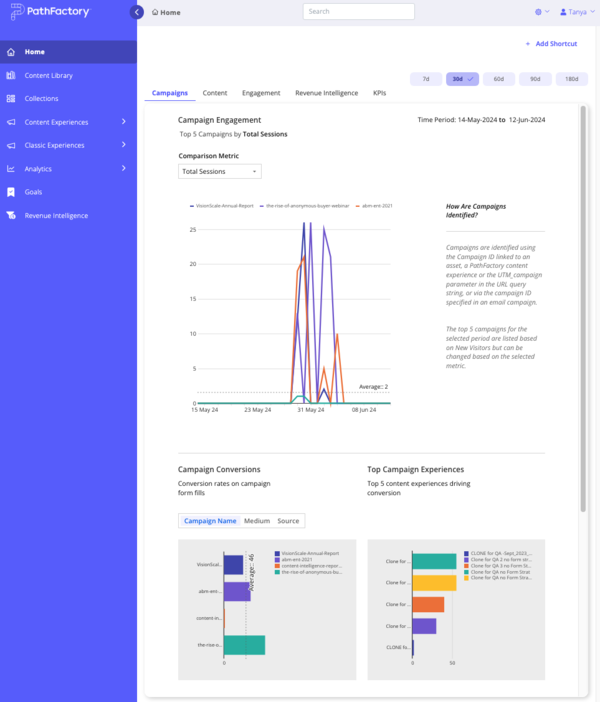This screenshot has height=702, width=600.
Task: Switch to the Engagement tab
Action: coord(261,93)
